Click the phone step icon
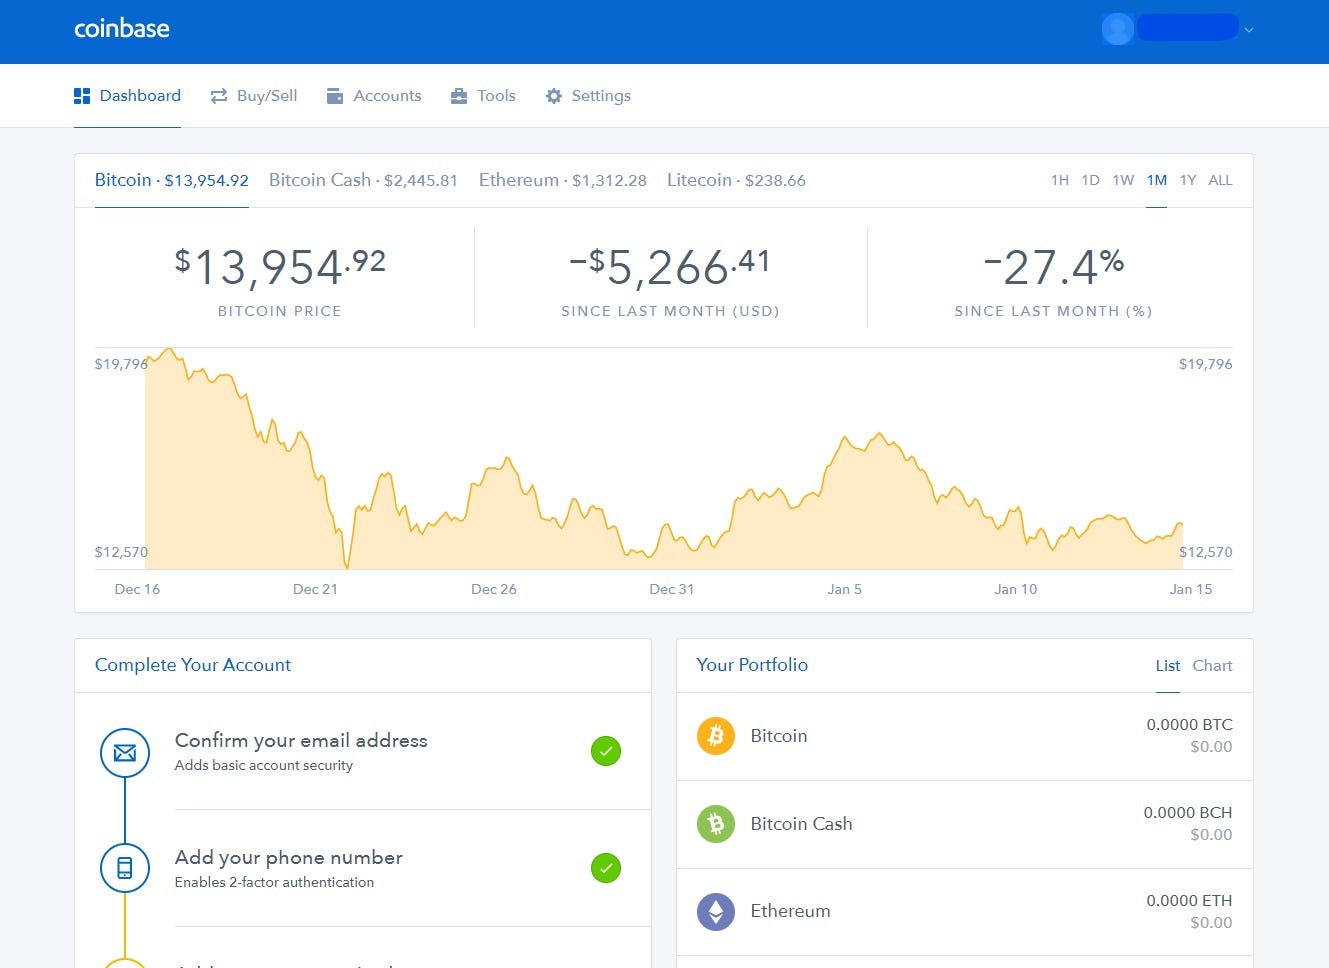This screenshot has width=1329, height=968. pos(125,868)
